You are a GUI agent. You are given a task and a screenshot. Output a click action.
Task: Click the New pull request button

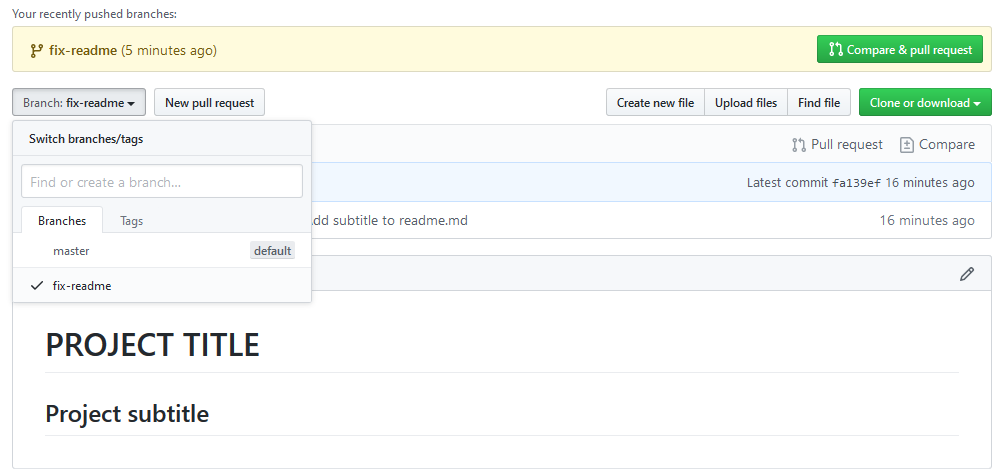[209, 103]
